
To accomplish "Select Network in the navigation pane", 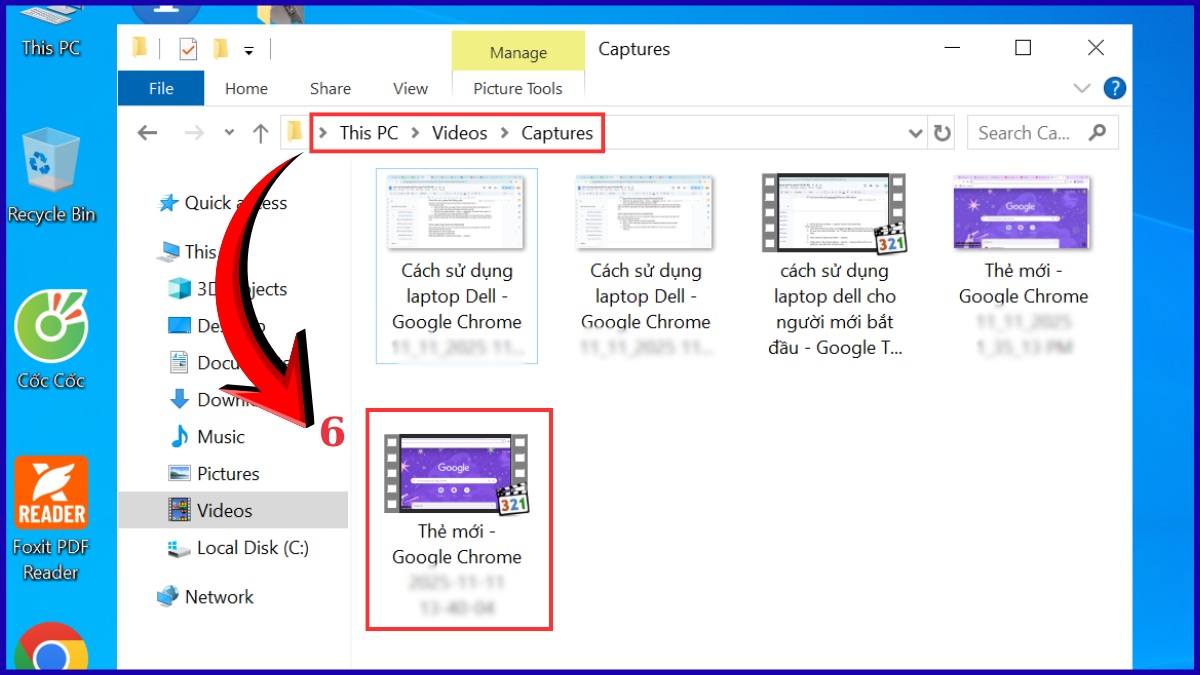I will (205, 597).
